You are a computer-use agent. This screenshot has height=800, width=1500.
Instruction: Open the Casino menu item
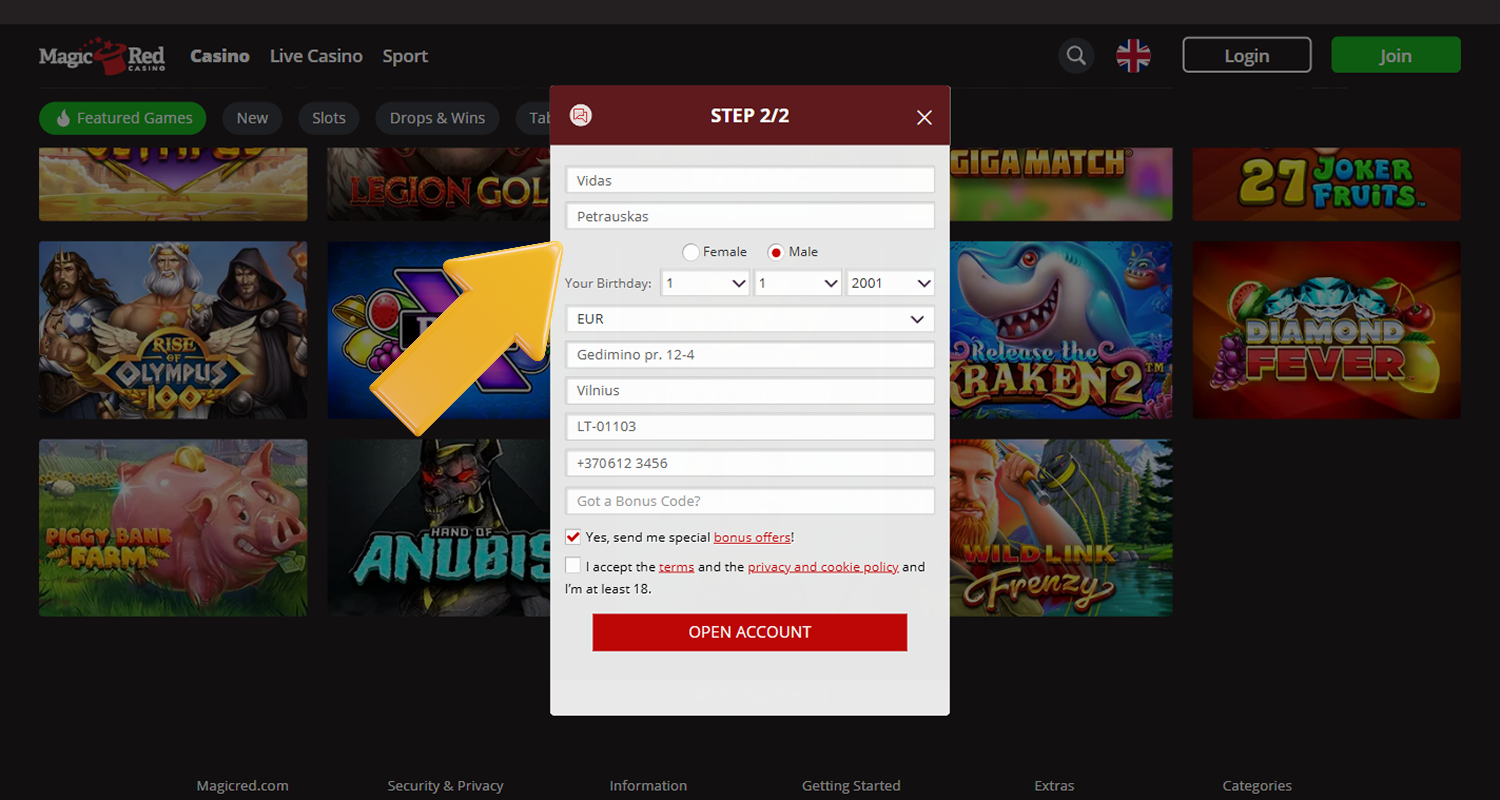pyautogui.click(x=220, y=56)
